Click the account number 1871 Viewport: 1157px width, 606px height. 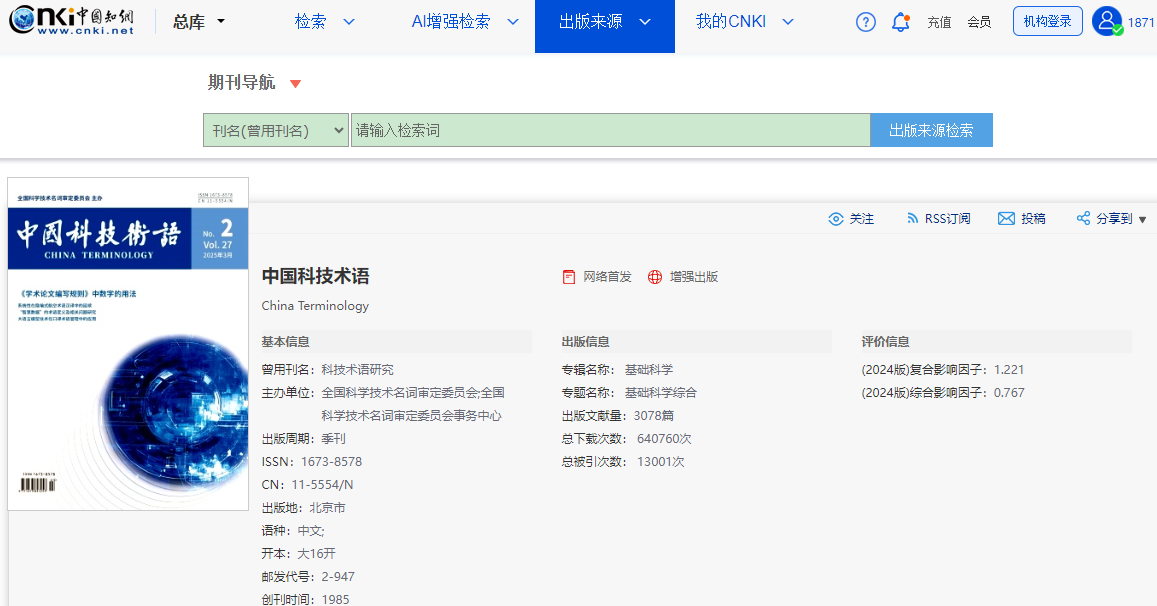click(1142, 23)
